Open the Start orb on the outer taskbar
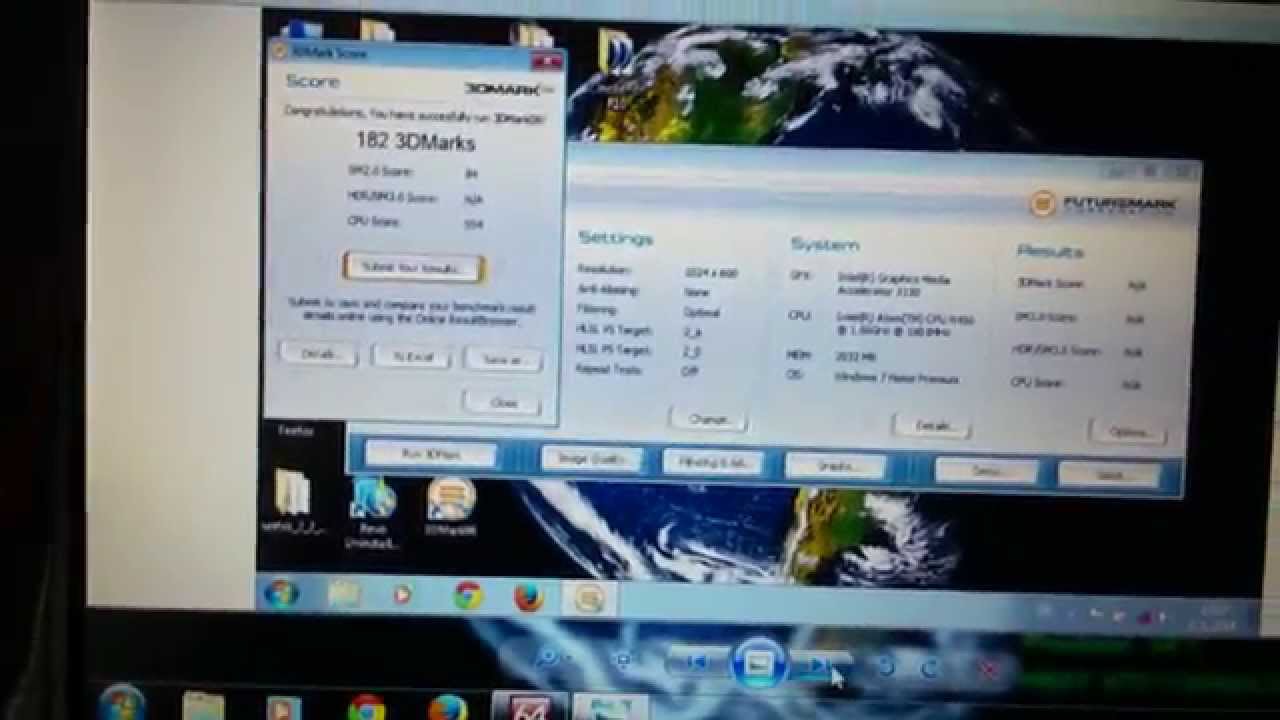1280x720 pixels. click(122, 703)
